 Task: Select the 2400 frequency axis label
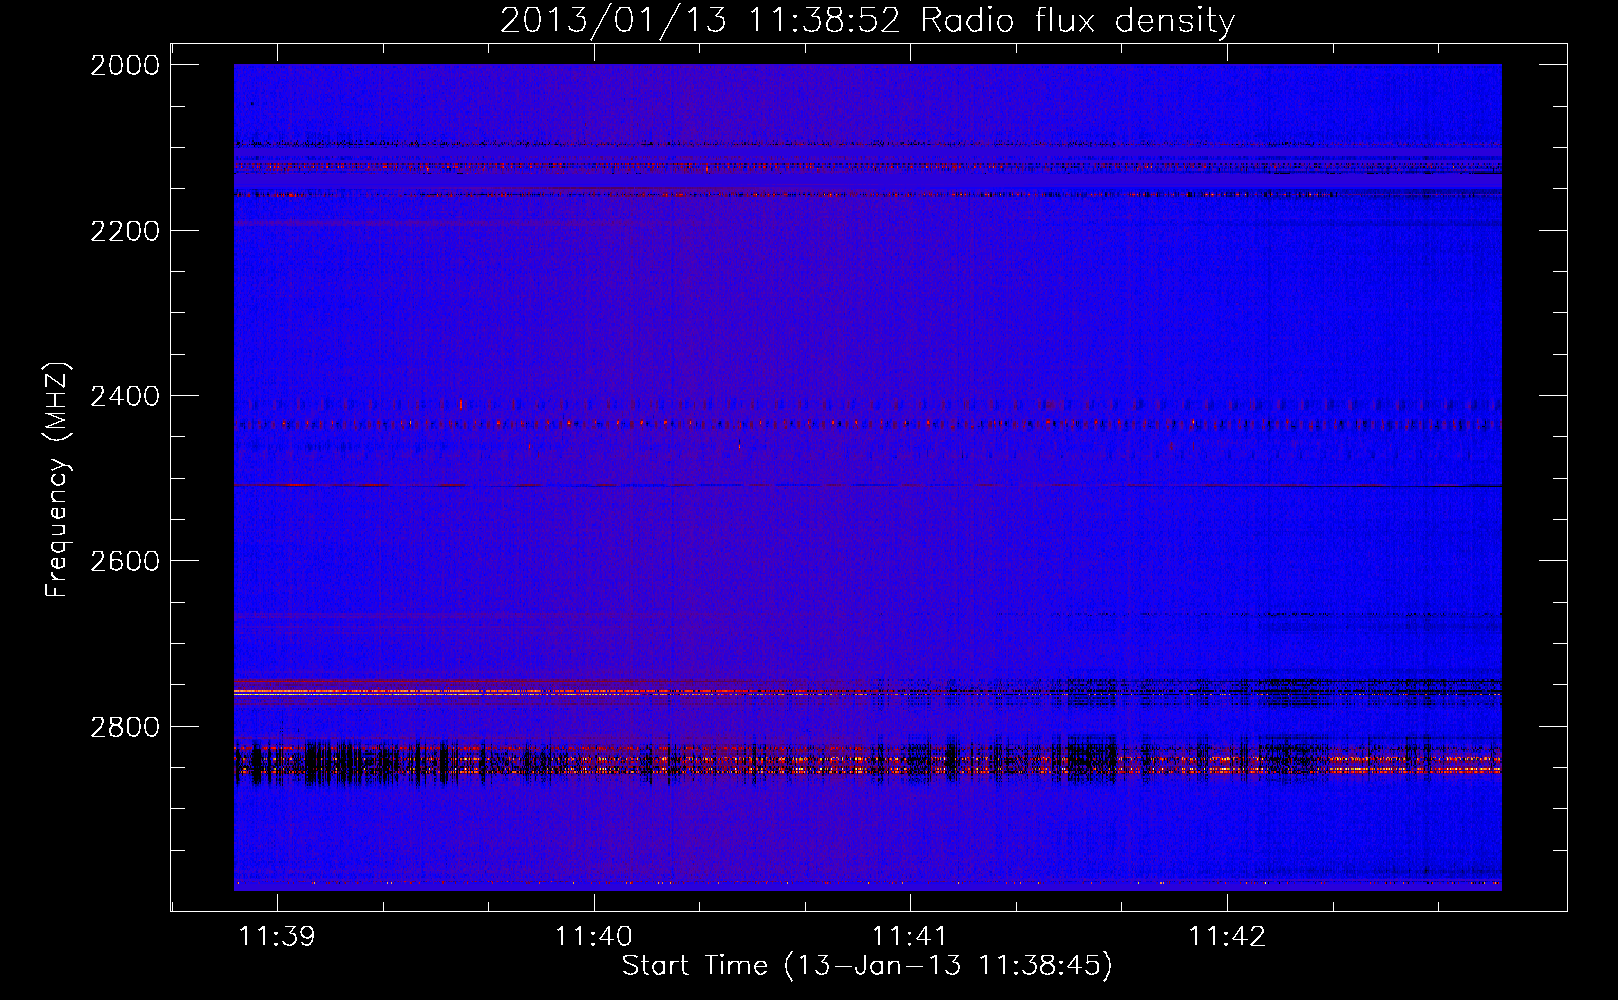coord(125,396)
